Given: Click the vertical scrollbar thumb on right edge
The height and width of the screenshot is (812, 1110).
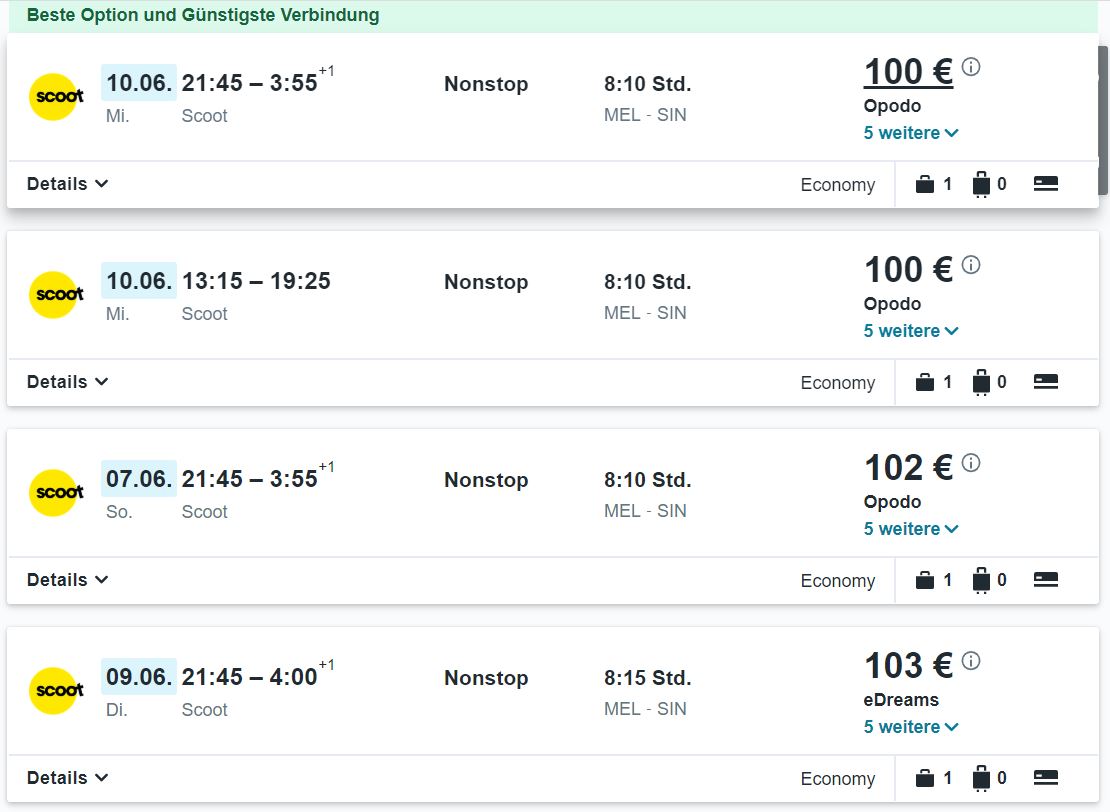Looking at the screenshot, I should tap(1103, 120).
